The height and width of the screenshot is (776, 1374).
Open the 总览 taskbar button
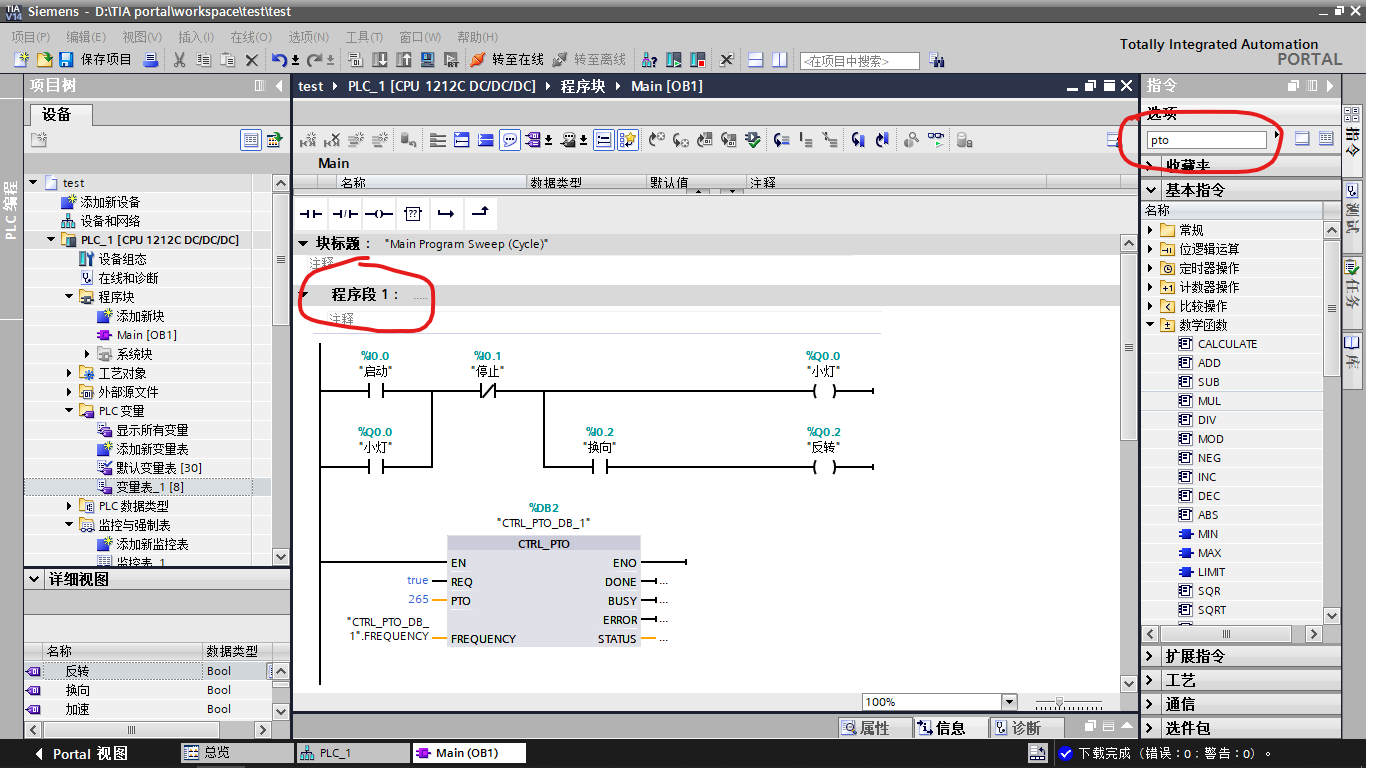click(236, 753)
